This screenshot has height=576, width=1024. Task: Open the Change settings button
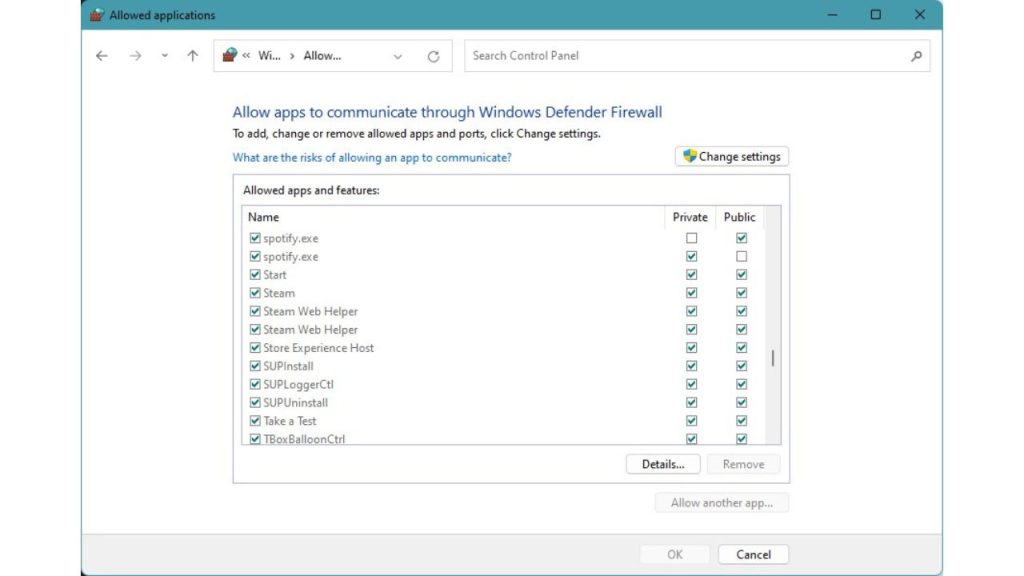tap(731, 156)
